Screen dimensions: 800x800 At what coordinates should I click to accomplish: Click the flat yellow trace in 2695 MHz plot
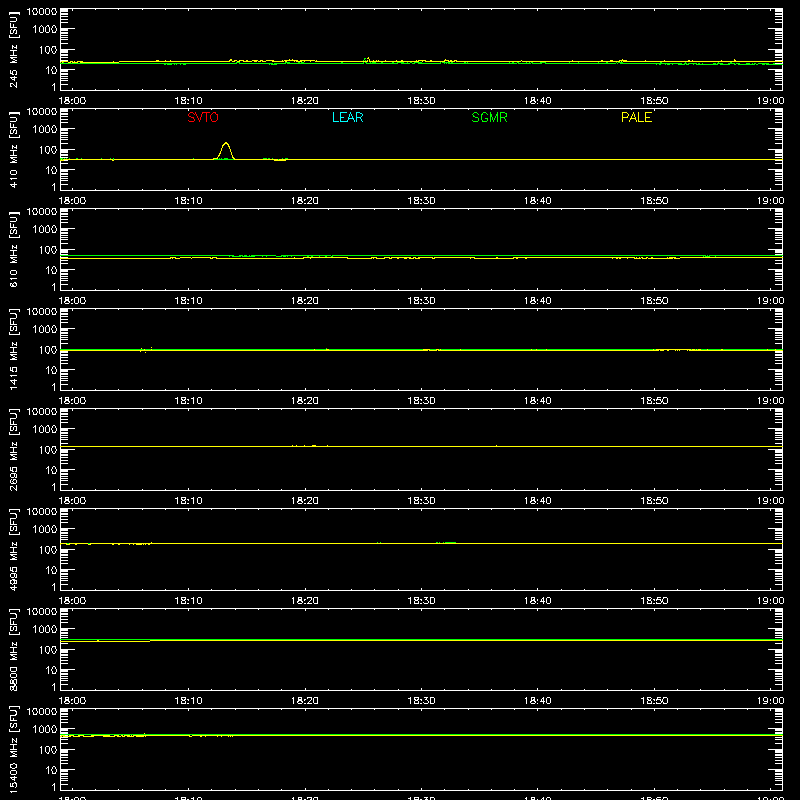click(421, 446)
